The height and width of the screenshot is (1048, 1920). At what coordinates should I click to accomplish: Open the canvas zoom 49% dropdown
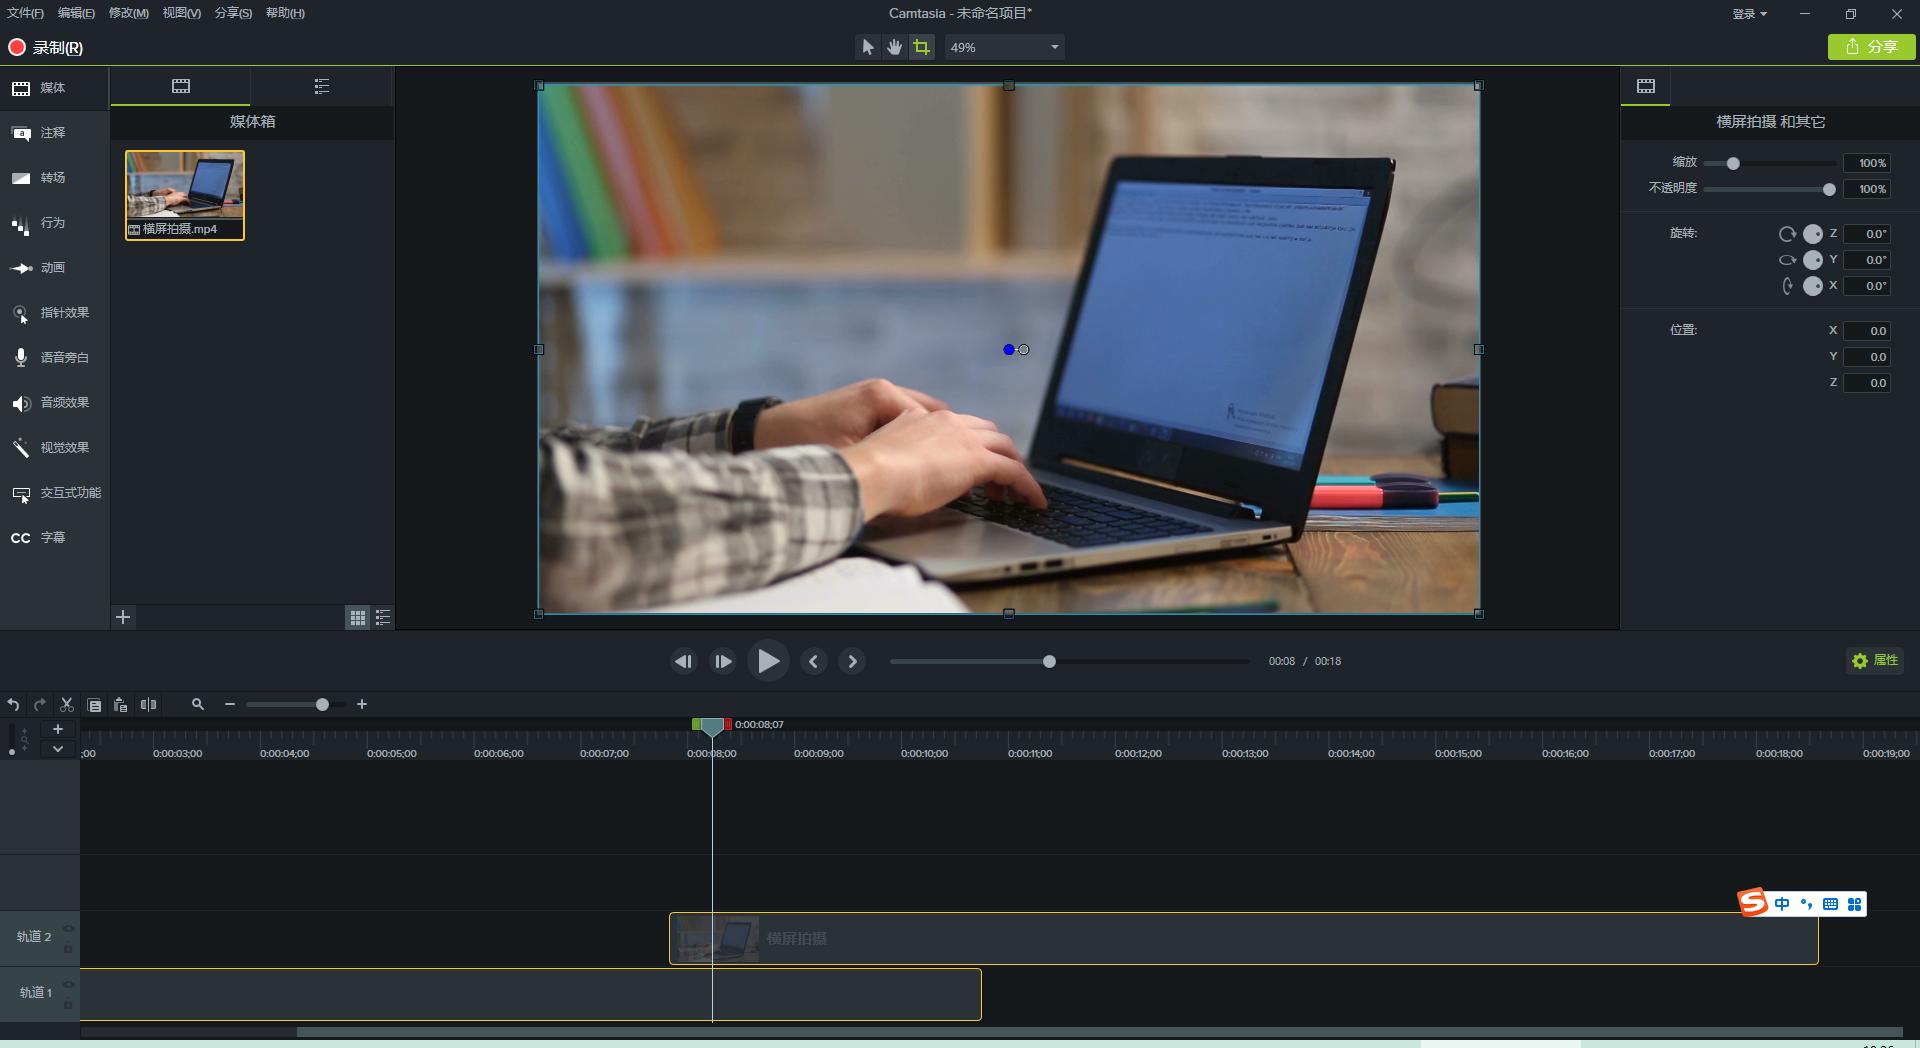(x=1054, y=47)
